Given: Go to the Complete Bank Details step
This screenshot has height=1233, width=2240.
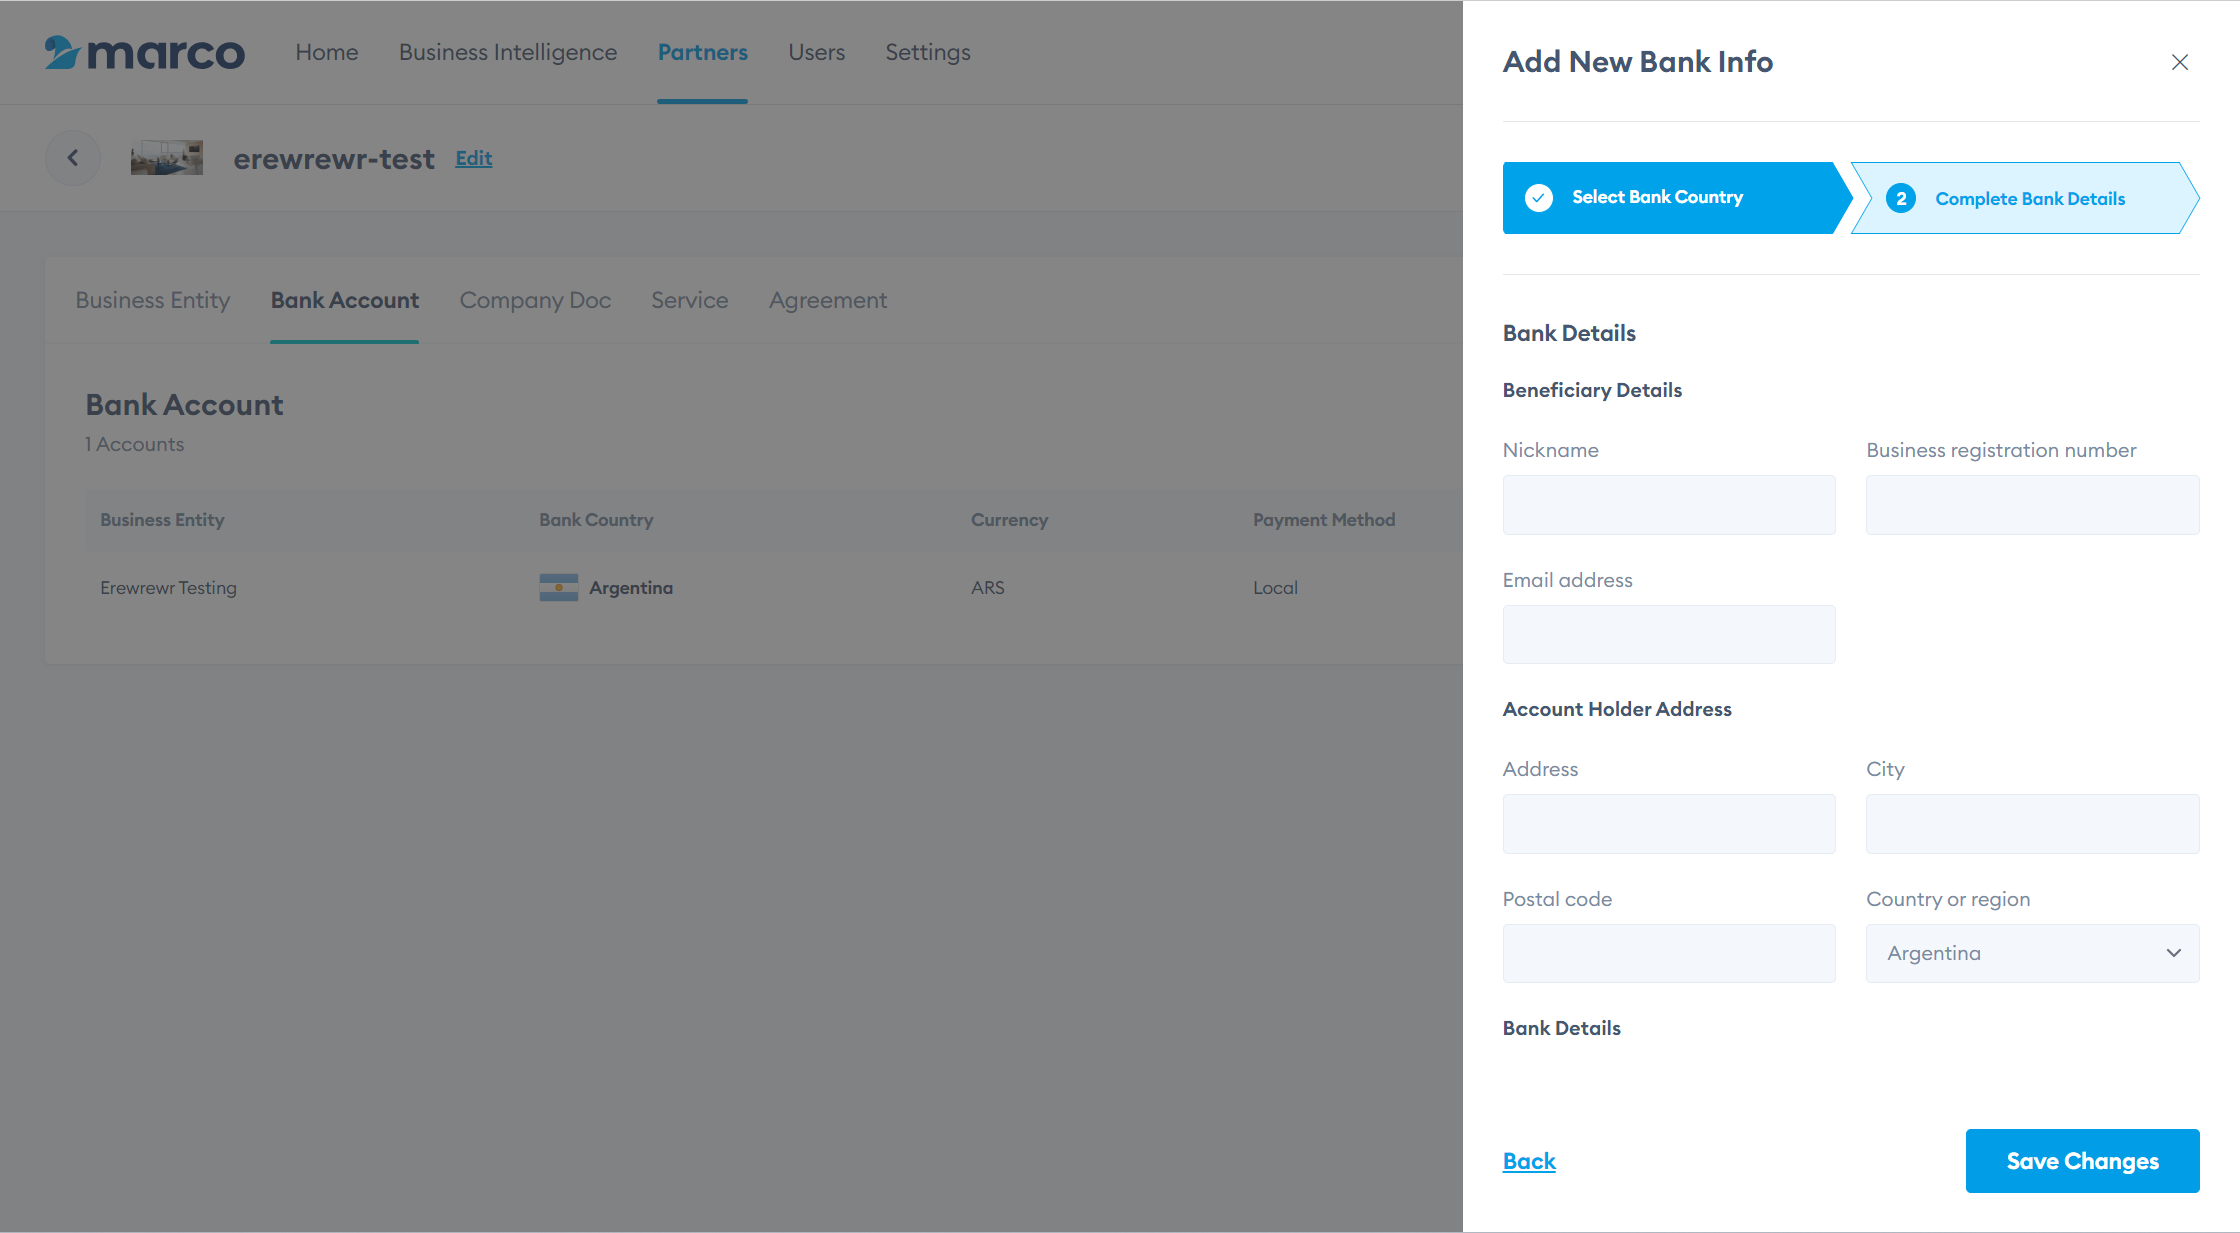Looking at the screenshot, I should point(2029,199).
